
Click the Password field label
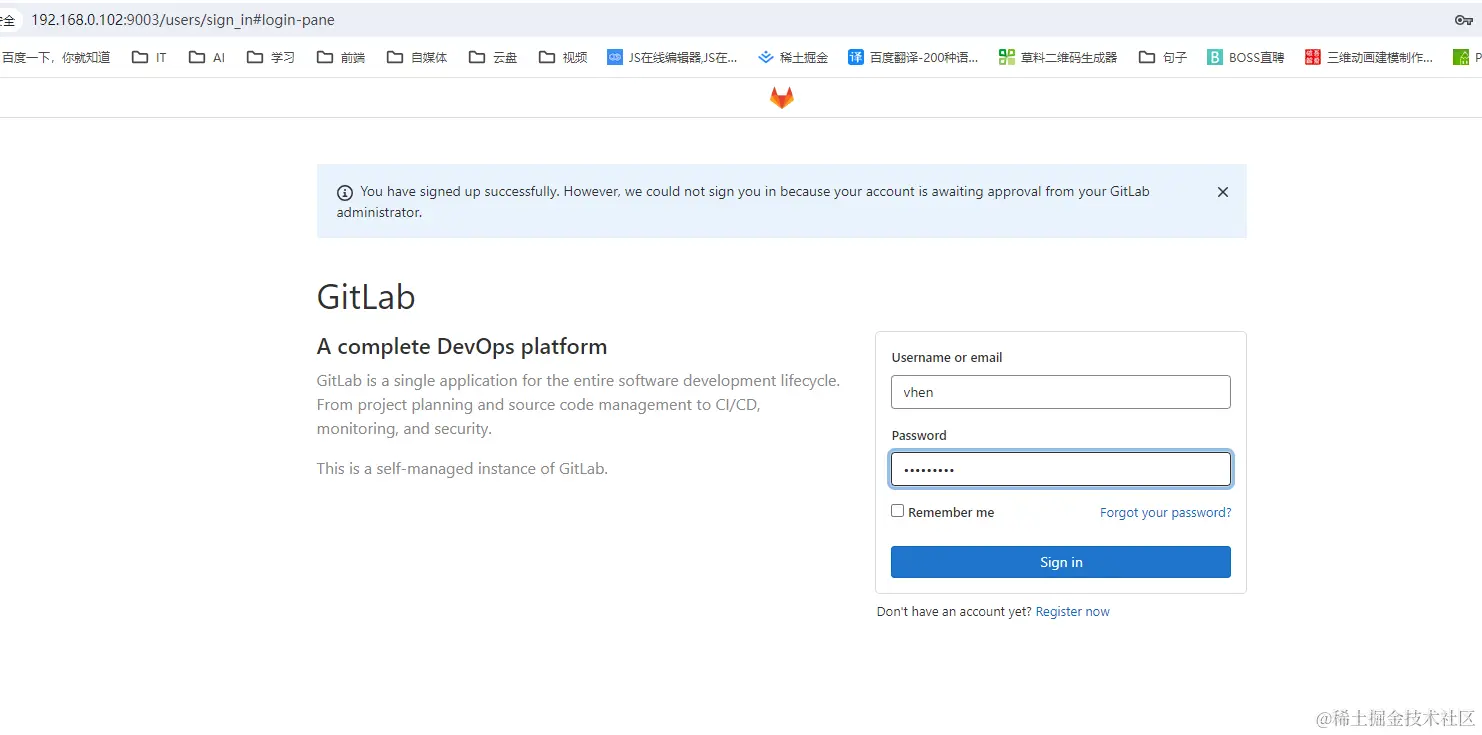918,435
